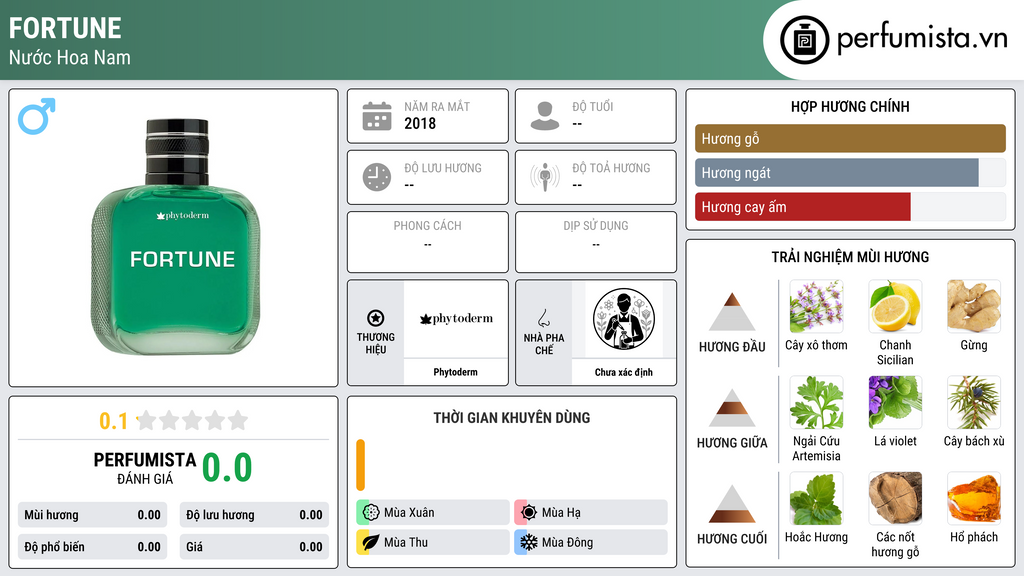Click the perfumista.vn site name text
1024x576 pixels.
pos(922,38)
